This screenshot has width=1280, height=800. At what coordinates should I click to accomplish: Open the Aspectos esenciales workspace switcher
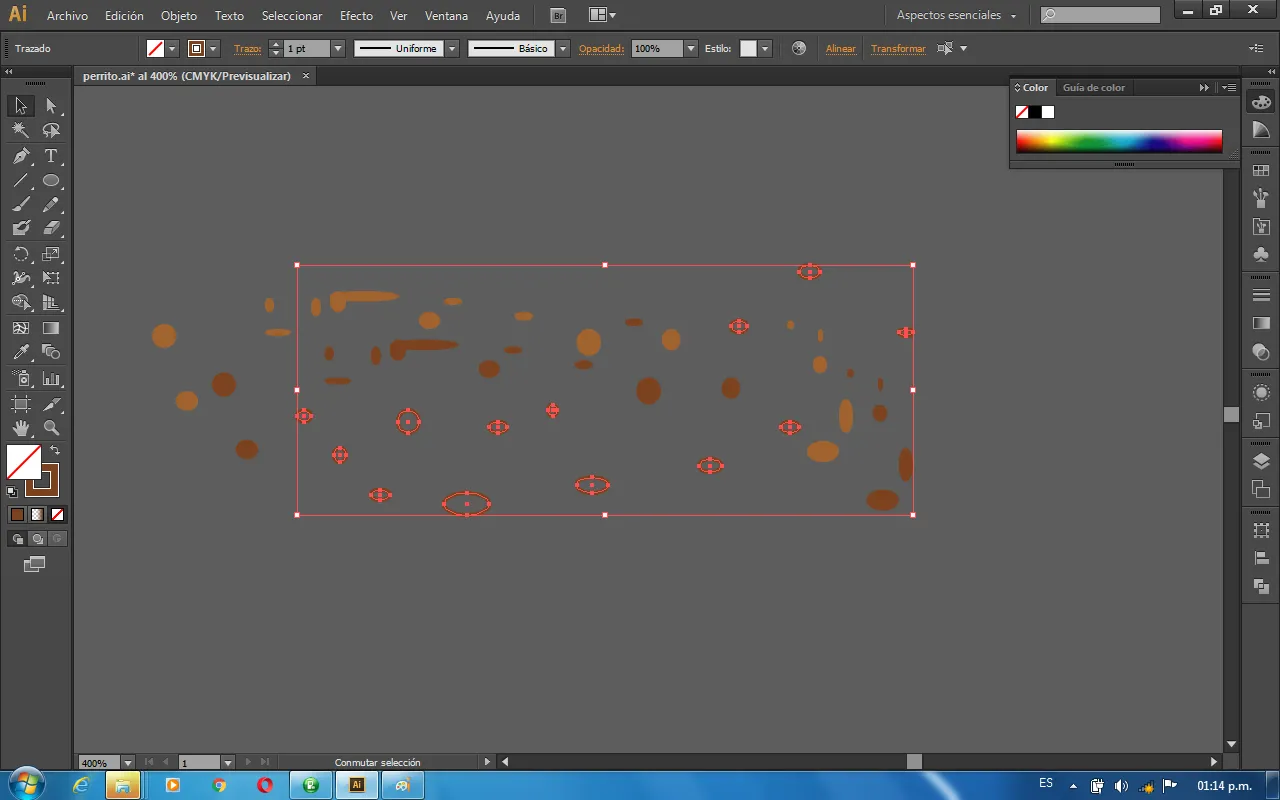point(956,16)
